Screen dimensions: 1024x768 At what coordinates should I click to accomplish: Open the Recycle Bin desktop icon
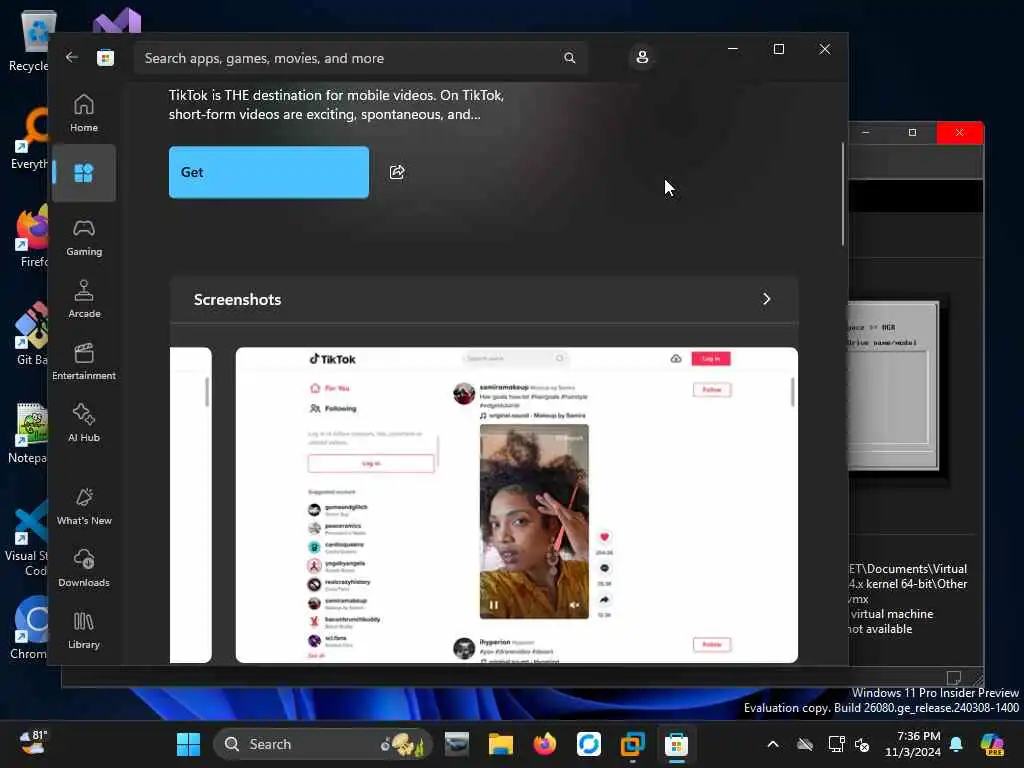[29, 41]
